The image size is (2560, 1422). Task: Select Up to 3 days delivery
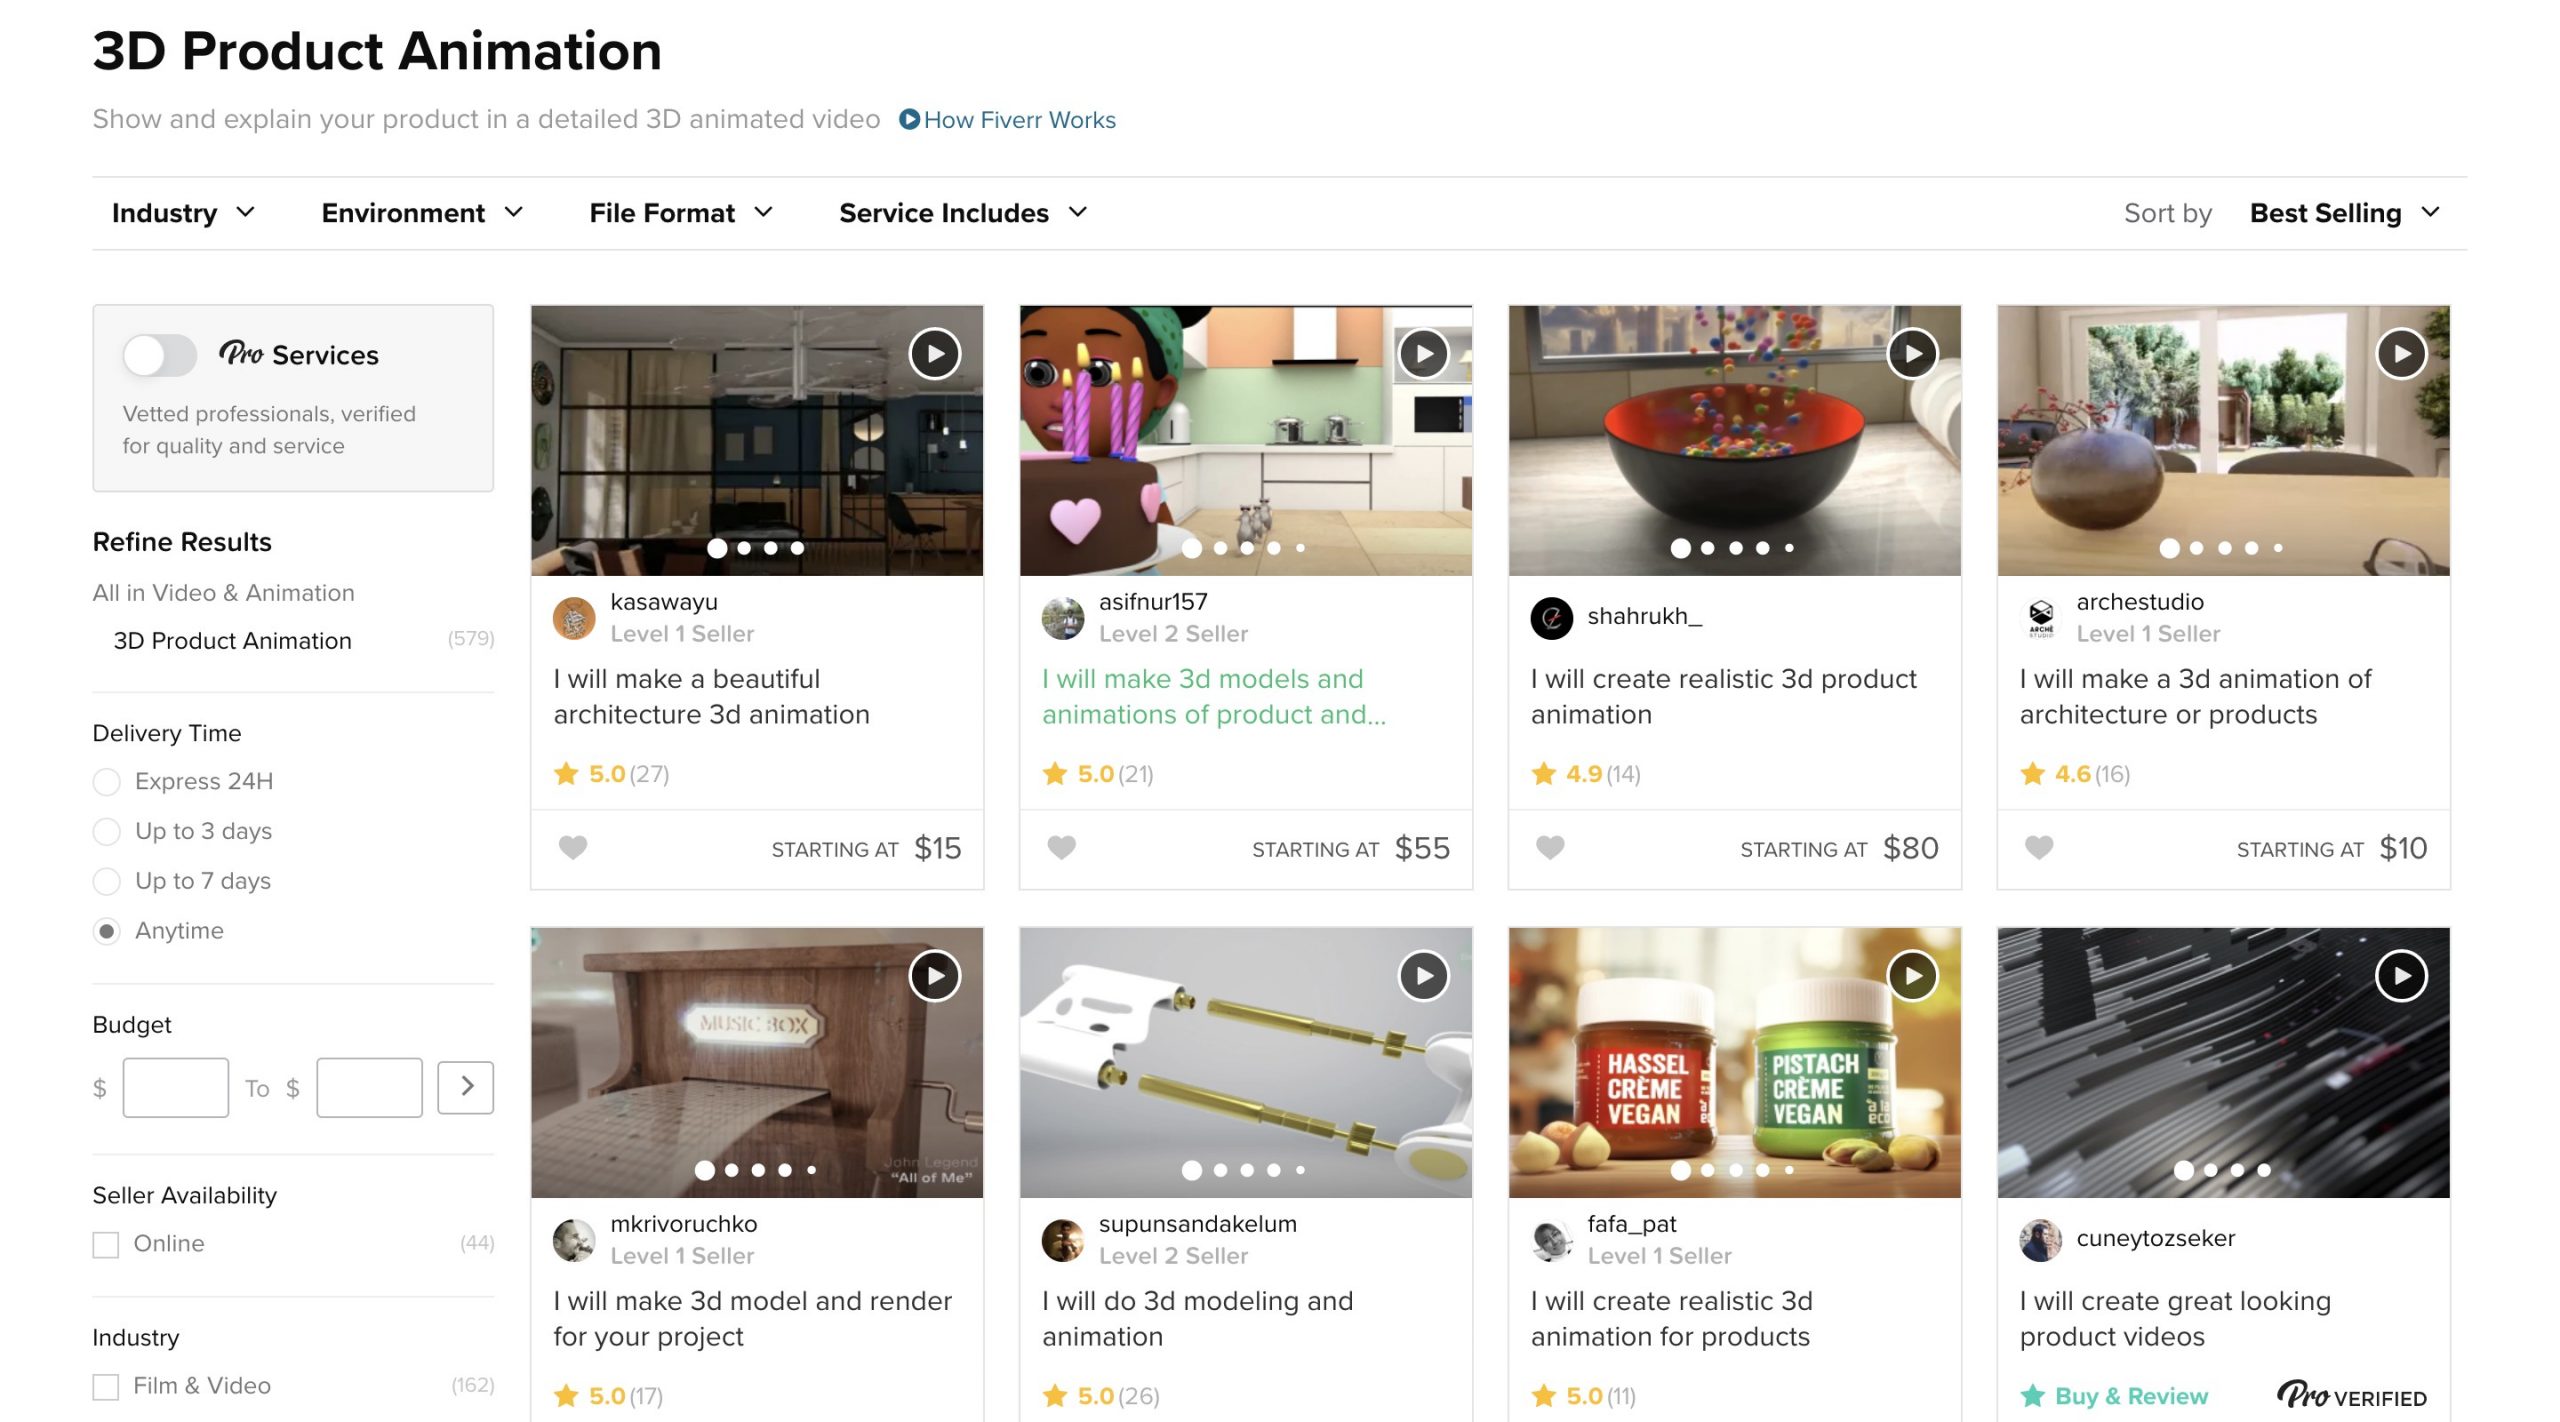tap(106, 831)
